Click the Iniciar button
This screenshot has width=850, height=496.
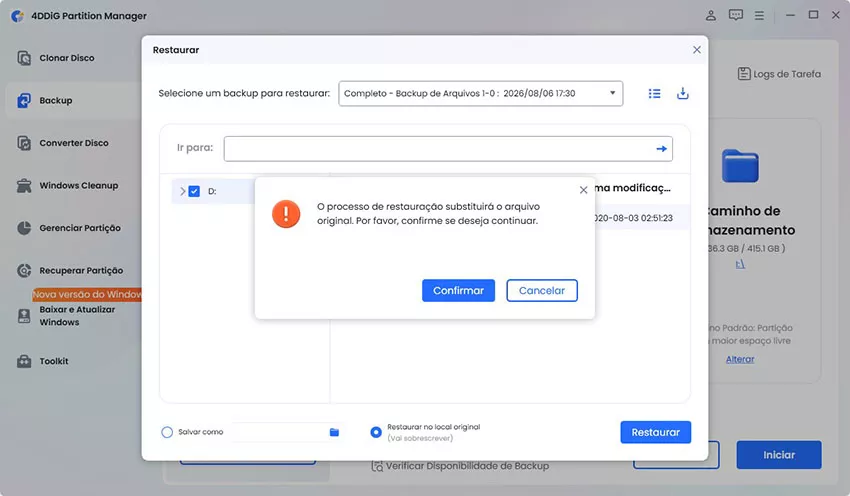[779, 455]
